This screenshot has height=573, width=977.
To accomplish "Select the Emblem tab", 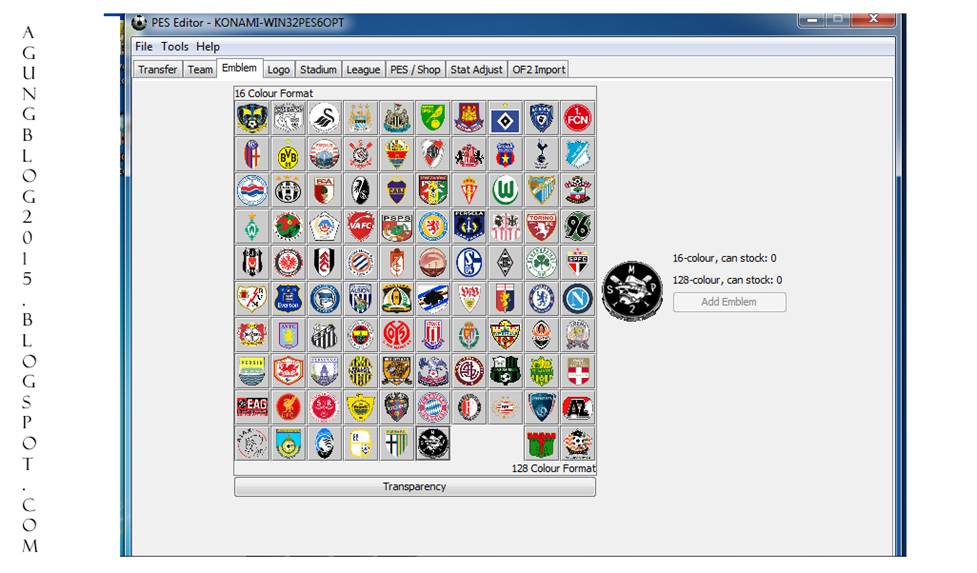I will [x=239, y=68].
